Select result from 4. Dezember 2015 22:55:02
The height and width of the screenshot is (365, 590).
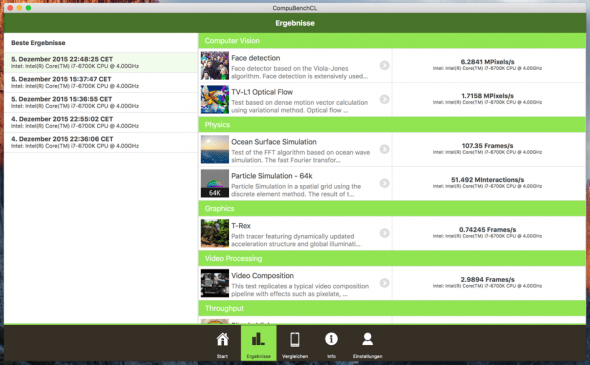[x=101, y=122]
